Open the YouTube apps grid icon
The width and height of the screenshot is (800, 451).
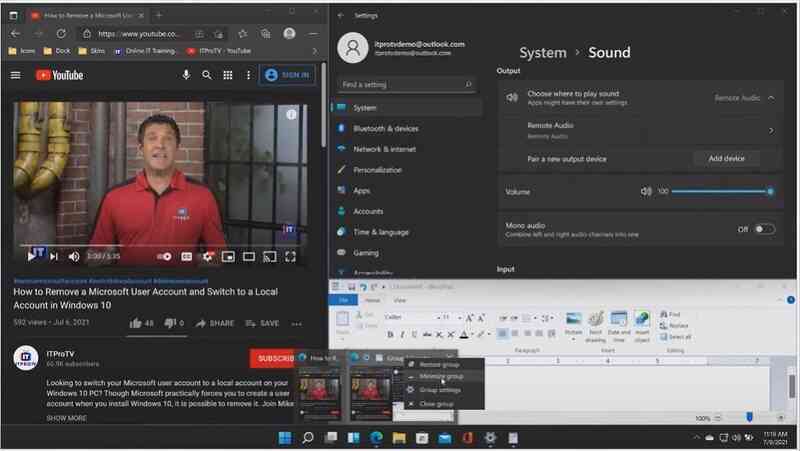tap(228, 75)
